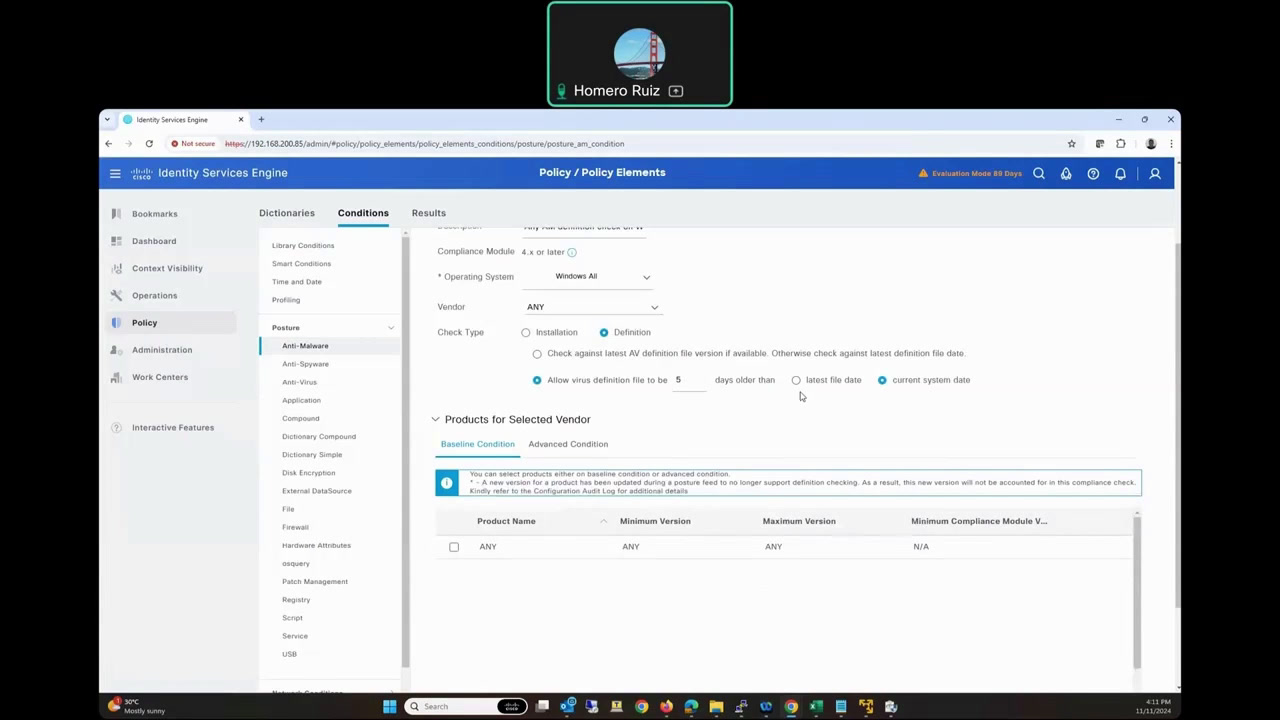The height and width of the screenshot is (720, 1280).
Task: Switch to the Results tab
Action: click(x=429, y=213)
